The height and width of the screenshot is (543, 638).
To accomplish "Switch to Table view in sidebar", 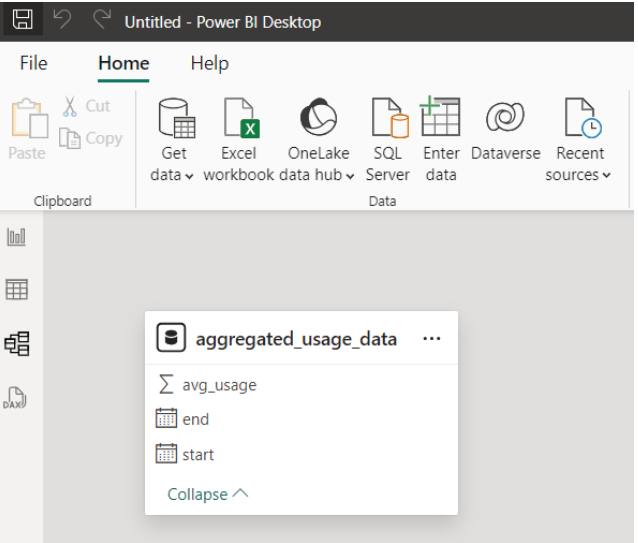I will tap(17, 290).
